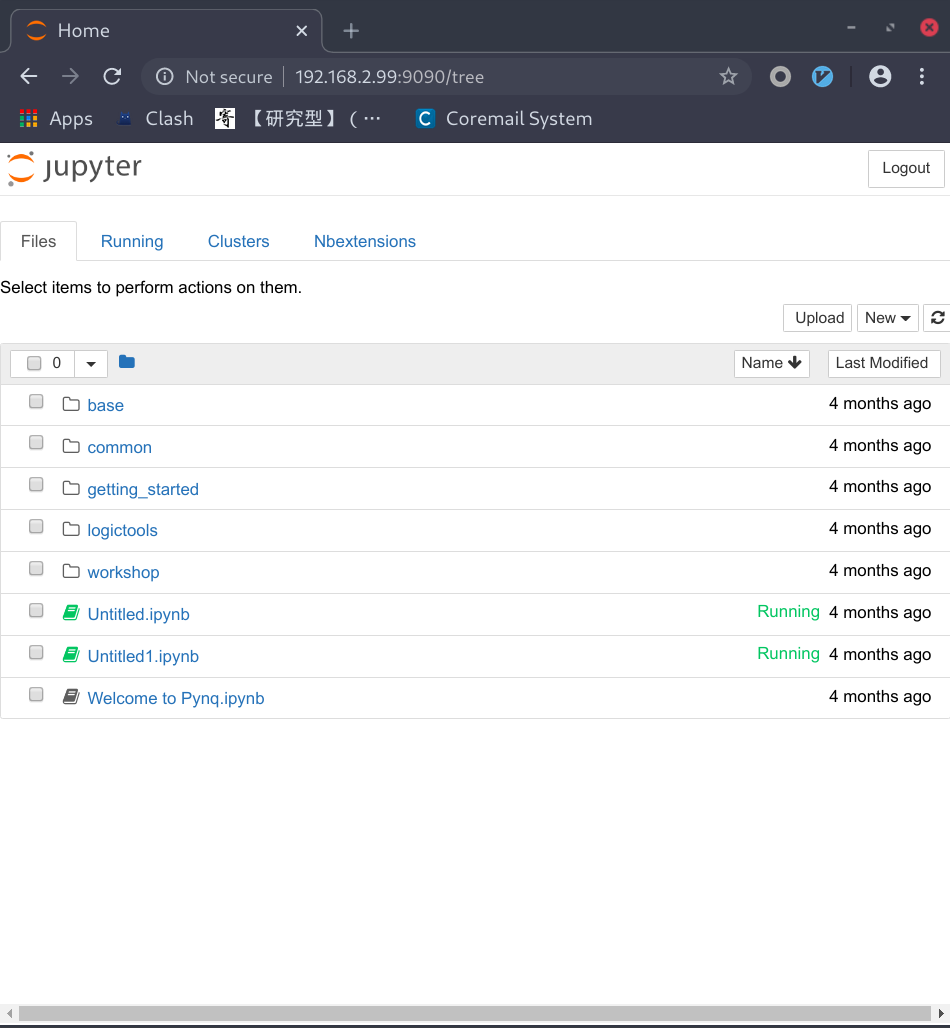Screen dimensions: 950x1028
Task: Bookmark this page with the star
Action: (728, 77)
